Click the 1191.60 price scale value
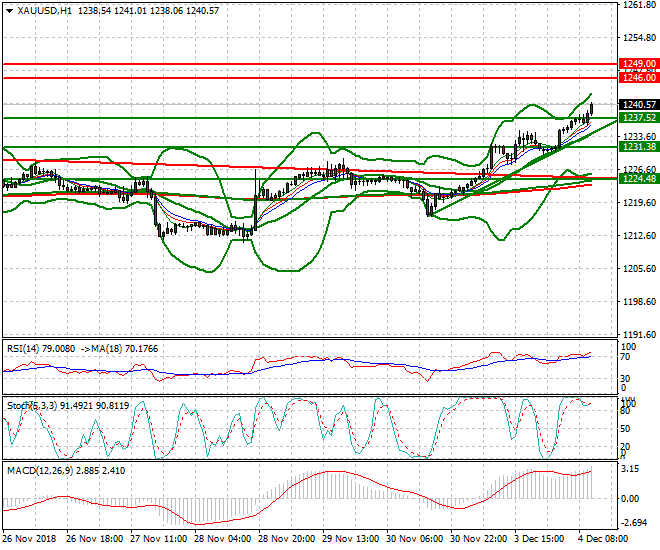The height and width of the screenshot is (550, 660). [636, 334]
